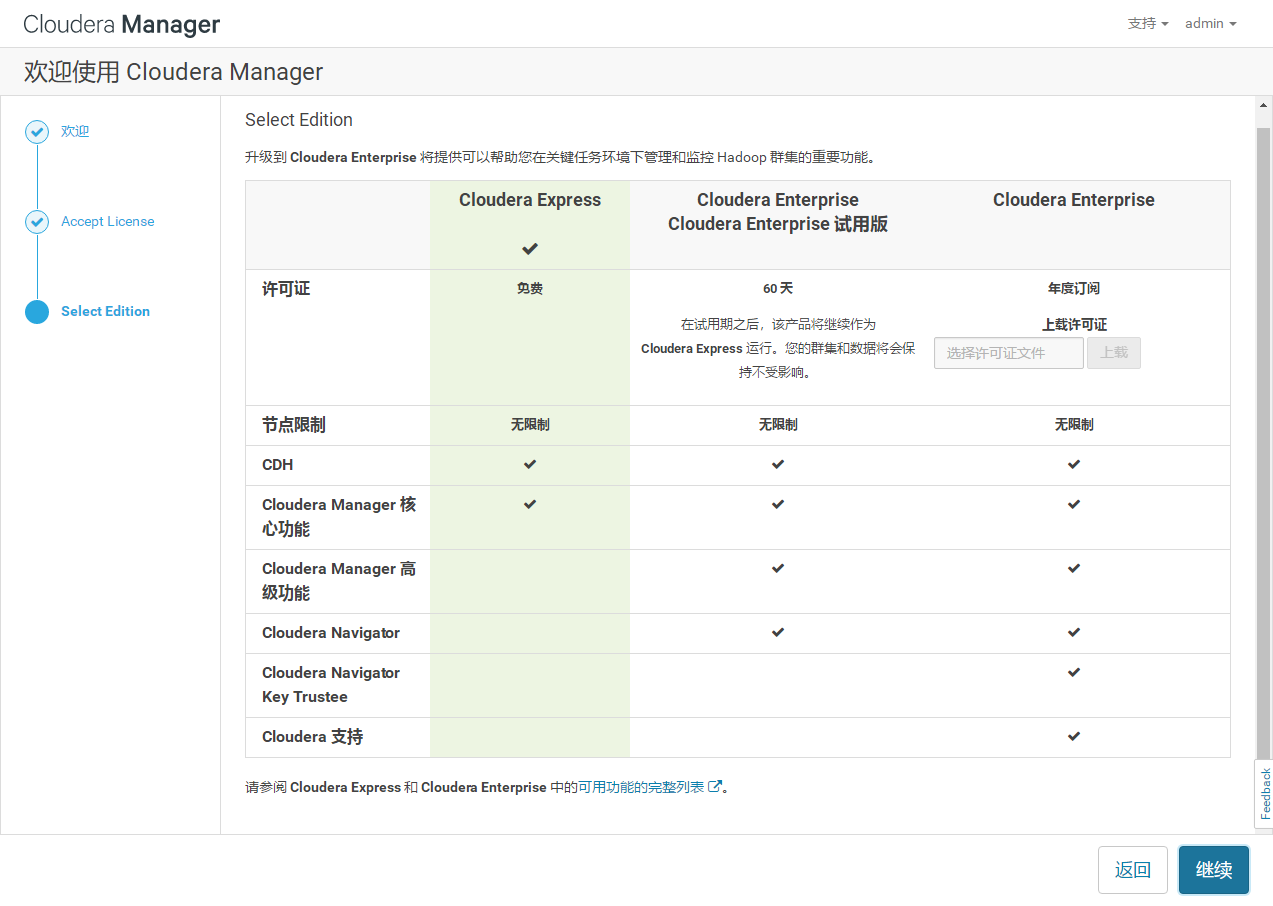Click the disabled 上载 upload button
Screen dimensions: 1273x906
point(1113,353)
